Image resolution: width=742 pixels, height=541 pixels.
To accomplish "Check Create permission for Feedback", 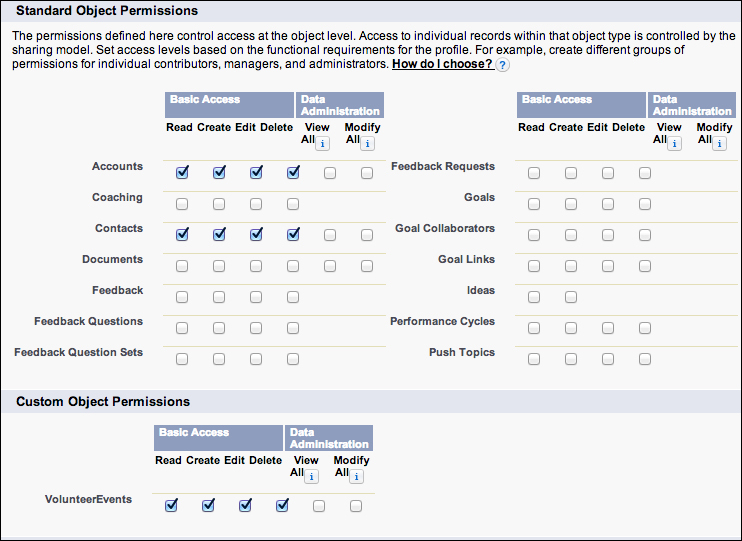I will click(219, 297).
